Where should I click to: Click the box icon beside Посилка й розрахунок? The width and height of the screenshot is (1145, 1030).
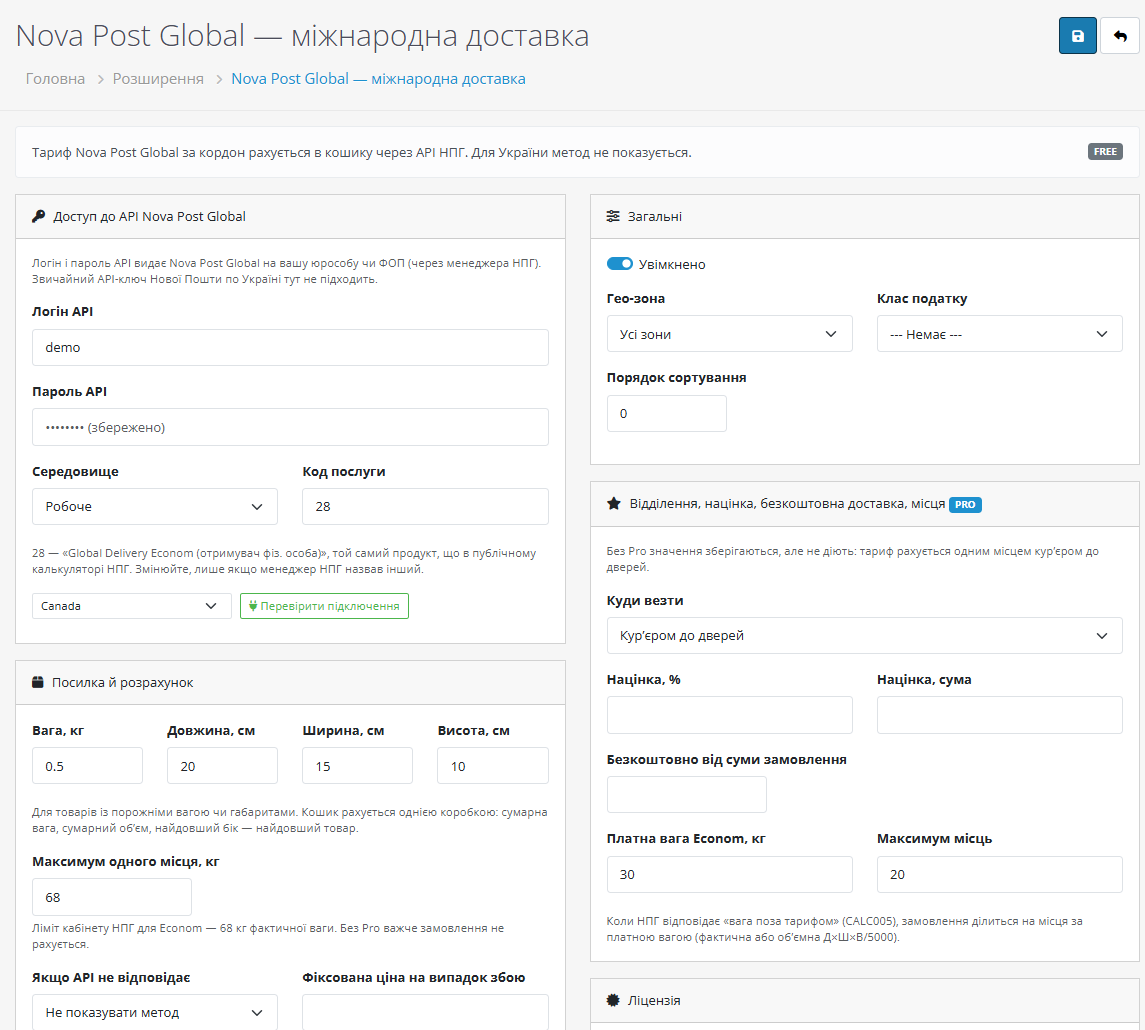tap(38, 683)
